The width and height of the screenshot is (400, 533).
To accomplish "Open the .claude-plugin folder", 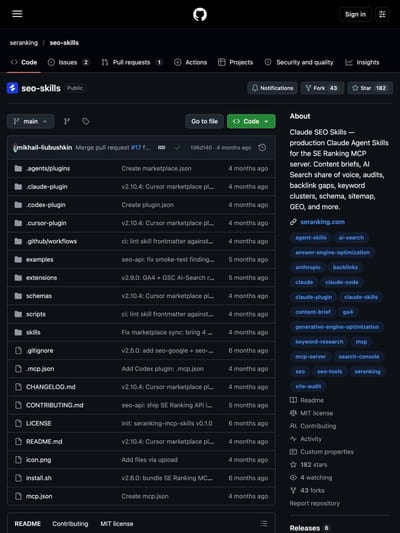I will click(47, 187).
